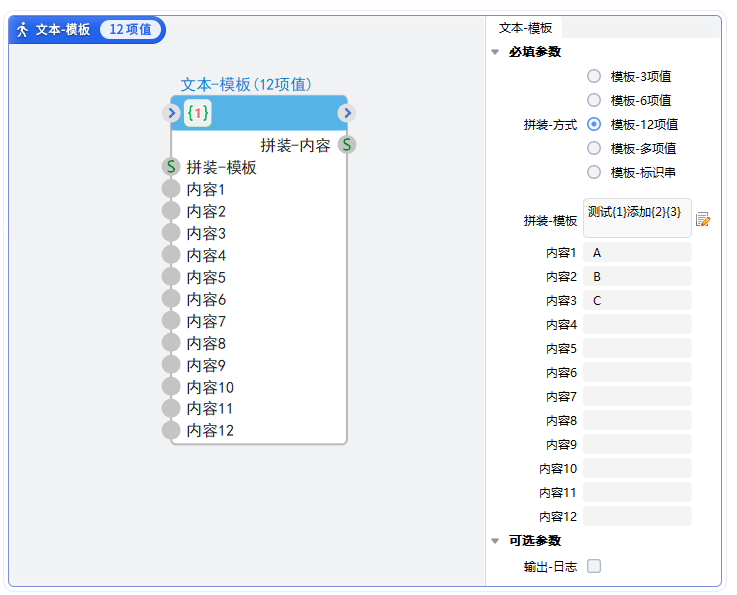Click the 内容12 input port circle

171,430
